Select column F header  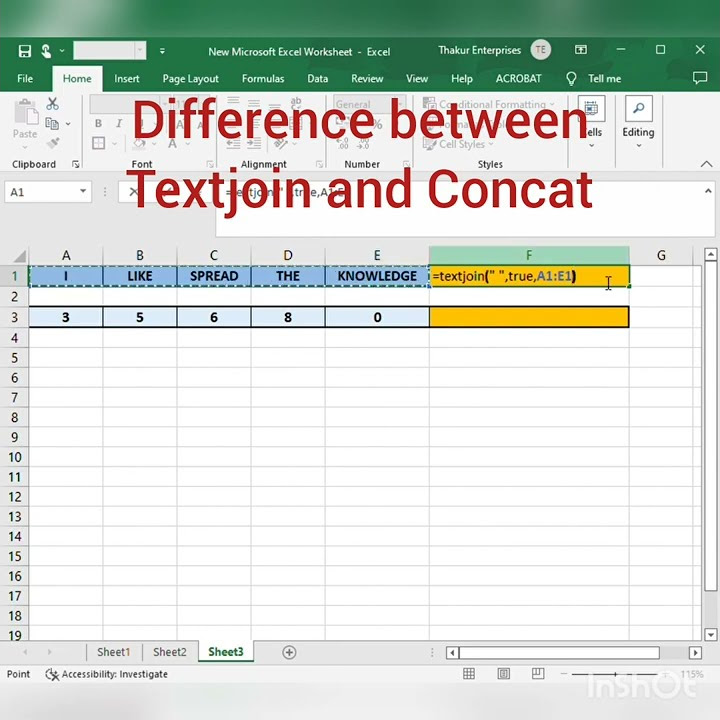pos(529,255)
